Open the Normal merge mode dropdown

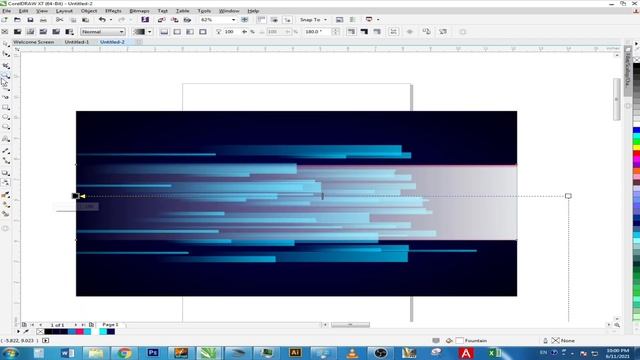click(103, 31)
